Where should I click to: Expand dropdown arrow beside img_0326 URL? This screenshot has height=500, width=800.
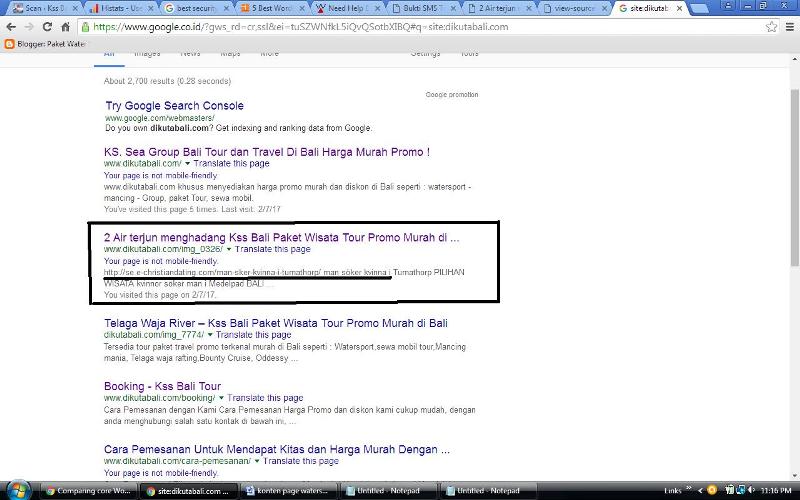tap(229, 249)
